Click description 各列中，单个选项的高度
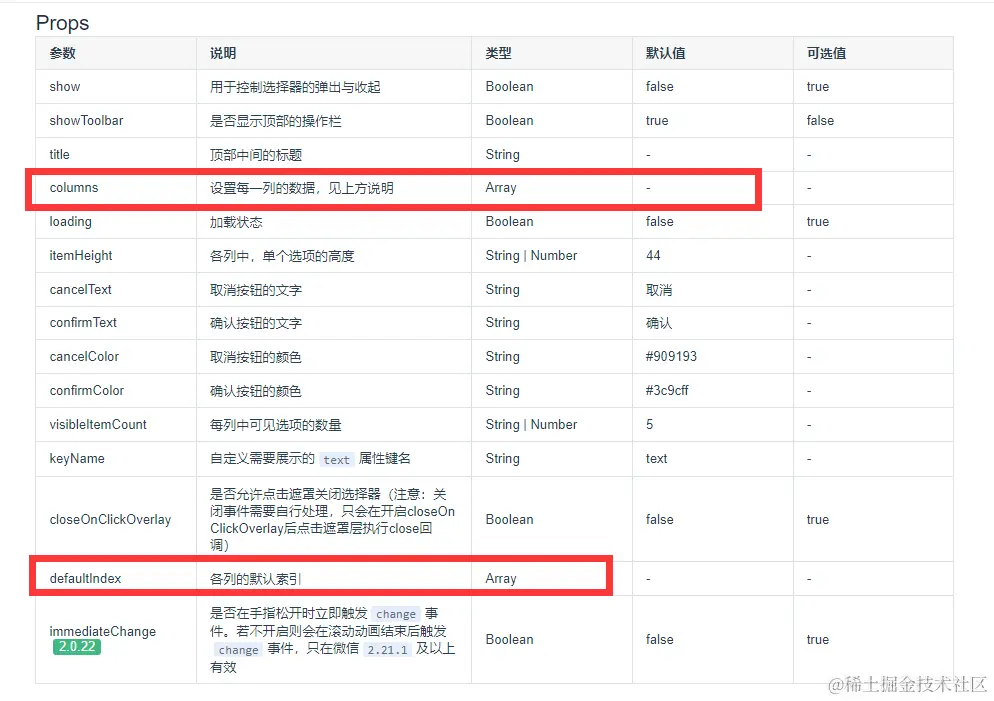Screen dimensions: 994x701 coord(281,256)
